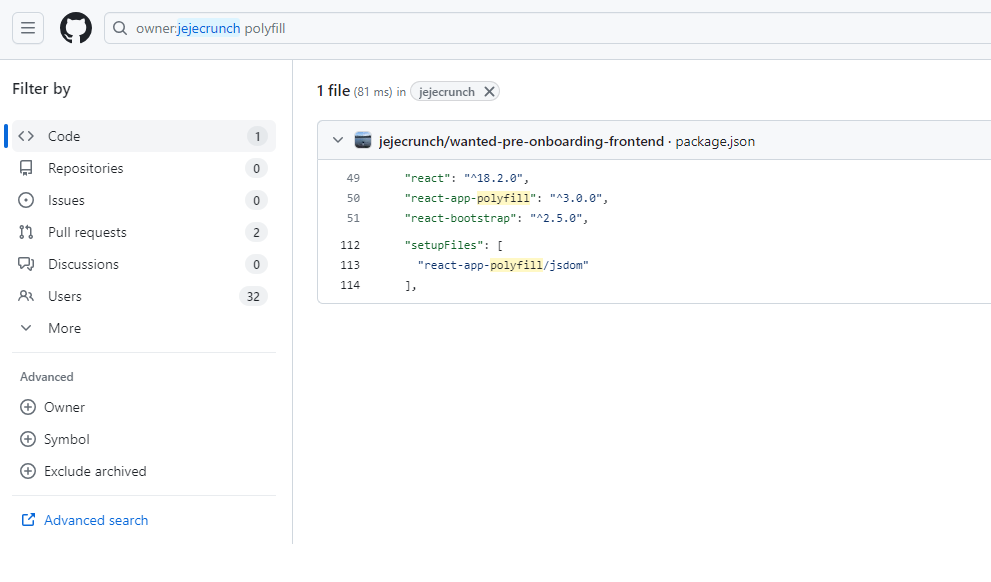Click the Discussions speech bubble icon
Screen dimensions: 991x582
[x=26, y=264]
